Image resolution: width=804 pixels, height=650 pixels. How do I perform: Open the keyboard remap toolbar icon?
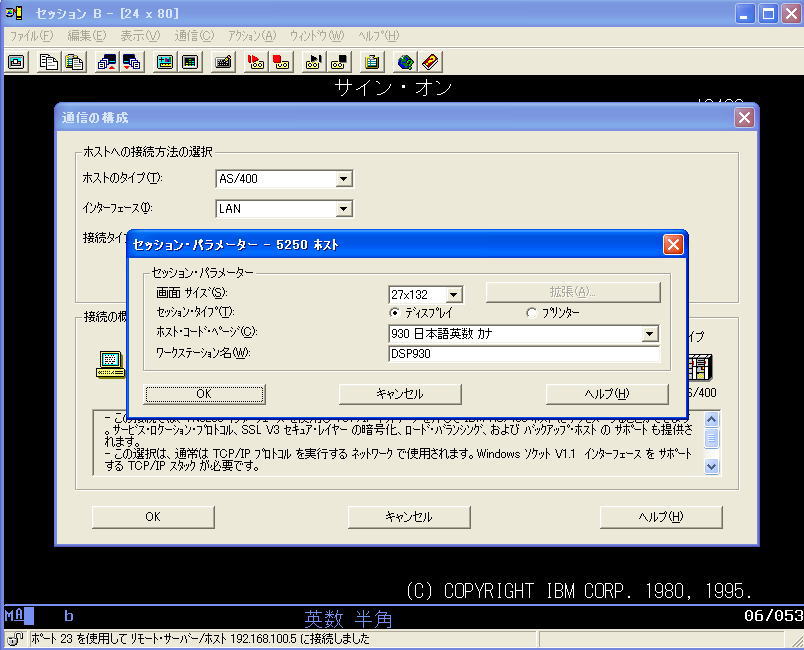tap(223, 62)
